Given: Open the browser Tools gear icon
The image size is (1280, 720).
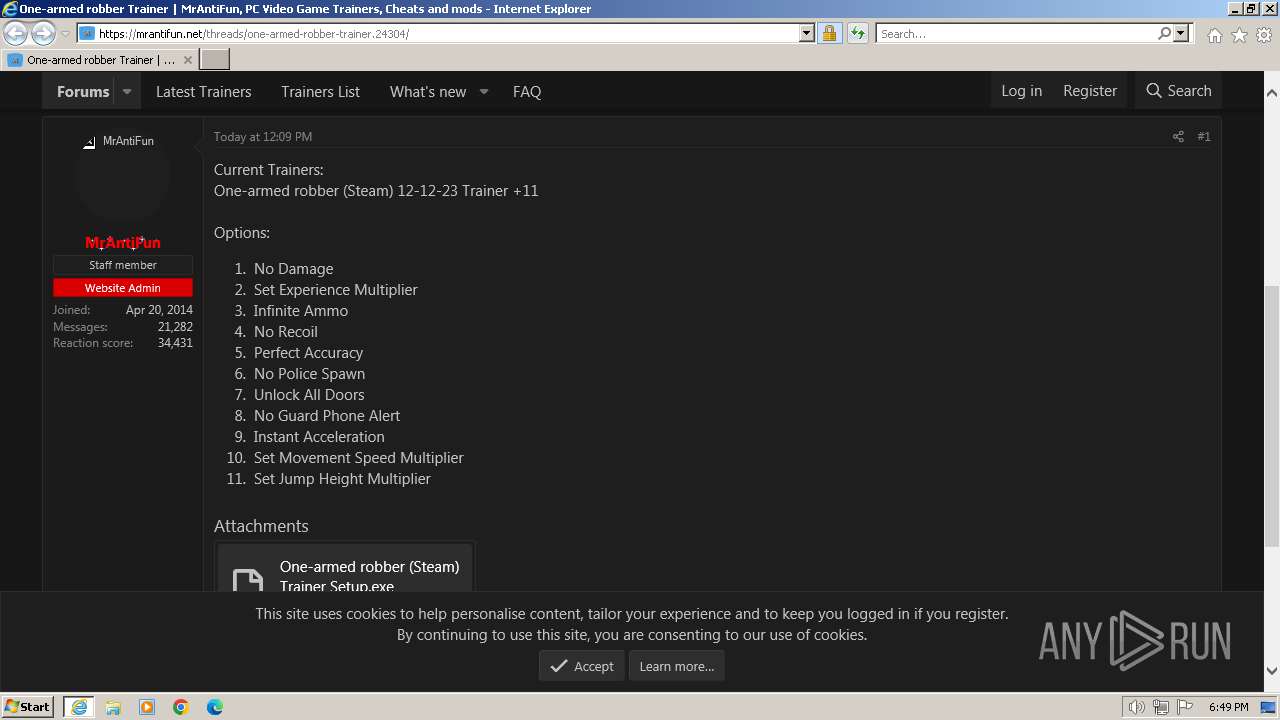Looking at the screenshot, I should point(1264,35).
